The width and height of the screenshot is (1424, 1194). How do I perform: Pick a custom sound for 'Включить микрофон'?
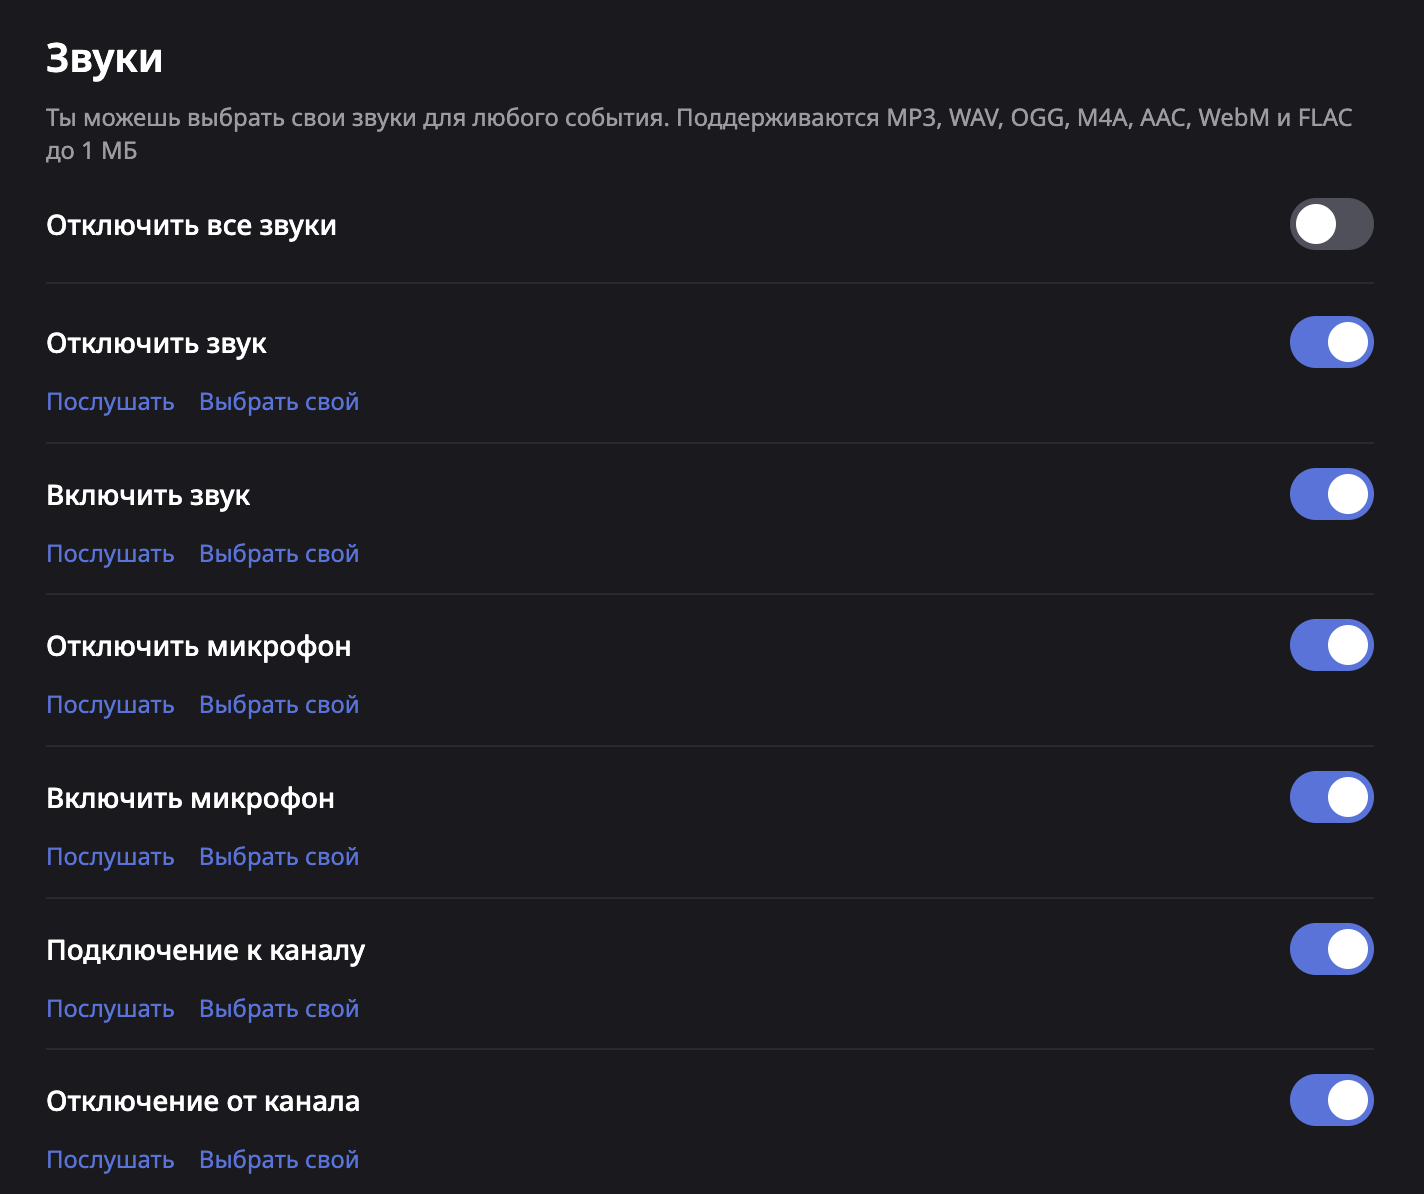278,857
